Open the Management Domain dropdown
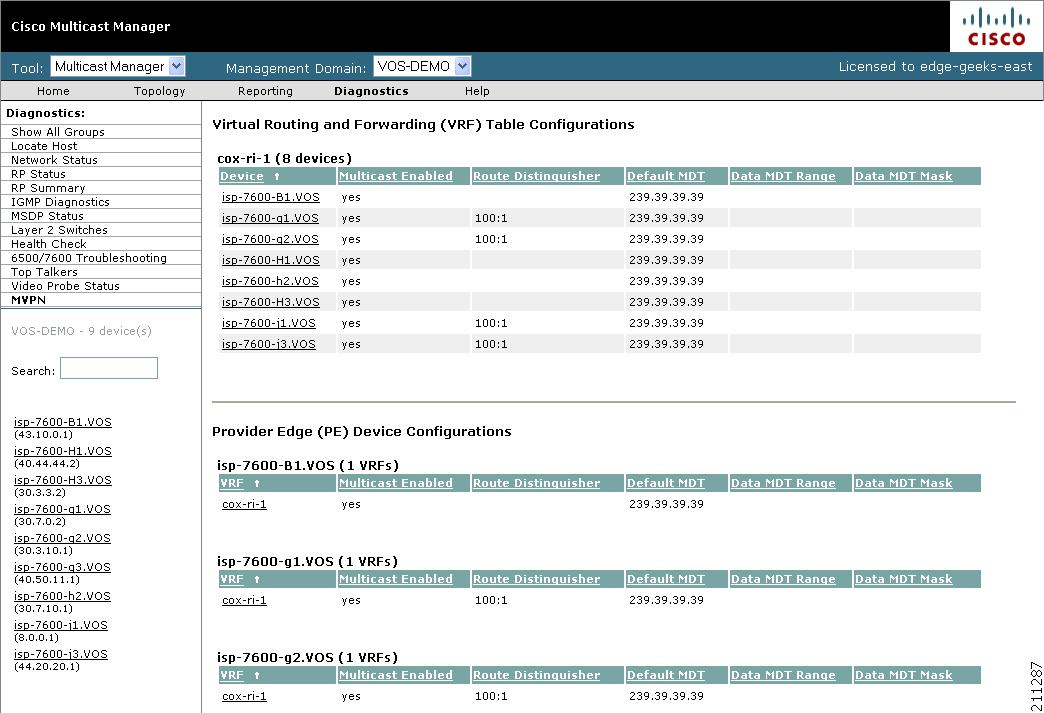Viewport: 1044px width, 713px height. 461,65
